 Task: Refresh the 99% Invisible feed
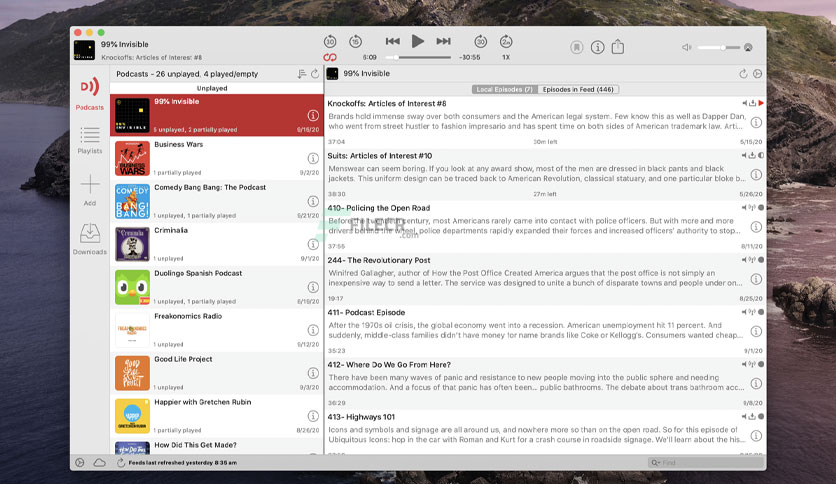[743, 74]
